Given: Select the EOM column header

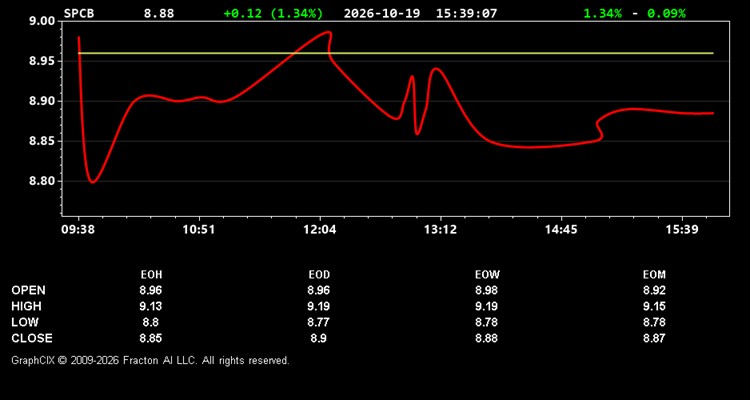Looking at the screenshot, I should point(654,275).
